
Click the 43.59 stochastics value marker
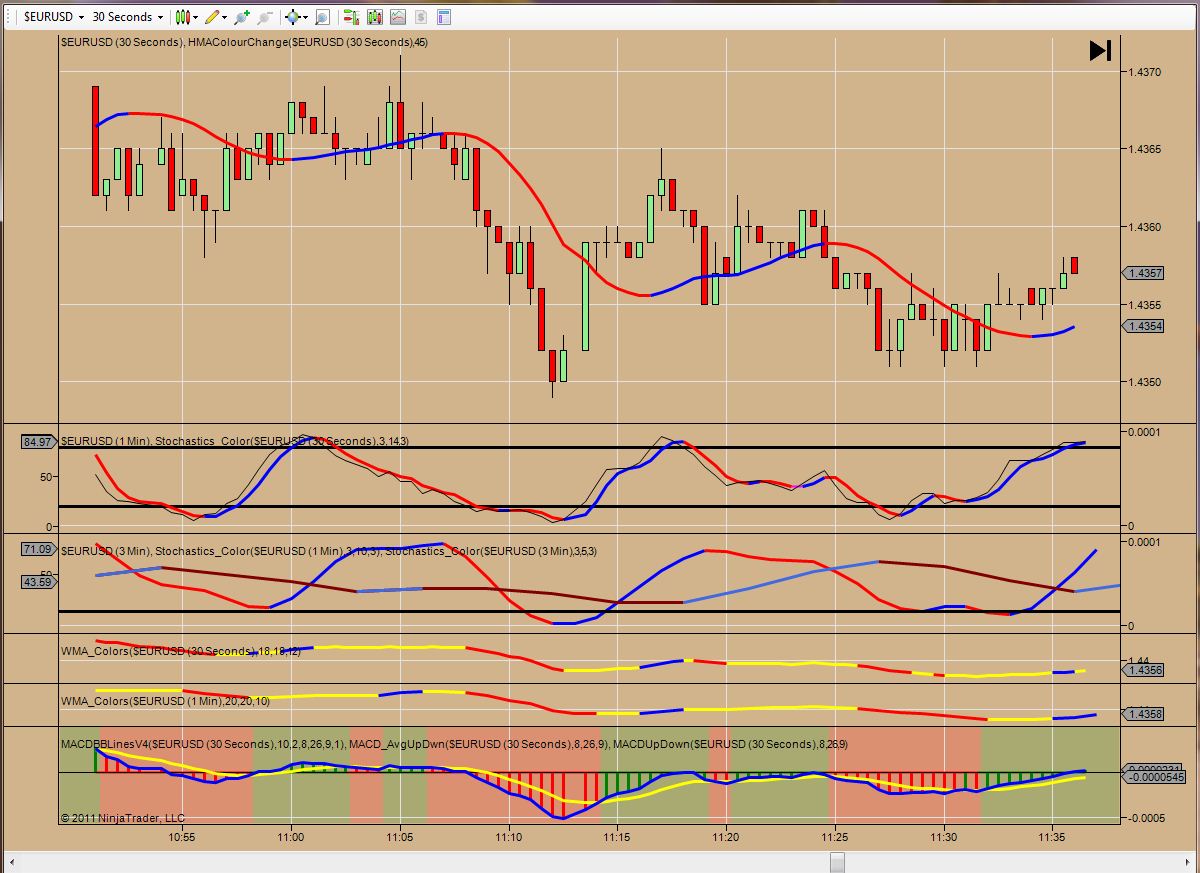(x=38, y=581)
